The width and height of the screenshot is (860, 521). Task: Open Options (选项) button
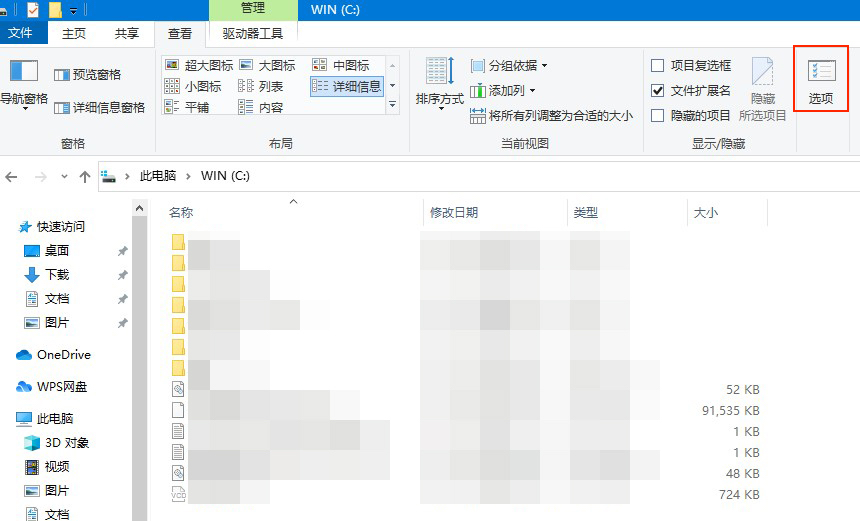[x=821, y=80]
